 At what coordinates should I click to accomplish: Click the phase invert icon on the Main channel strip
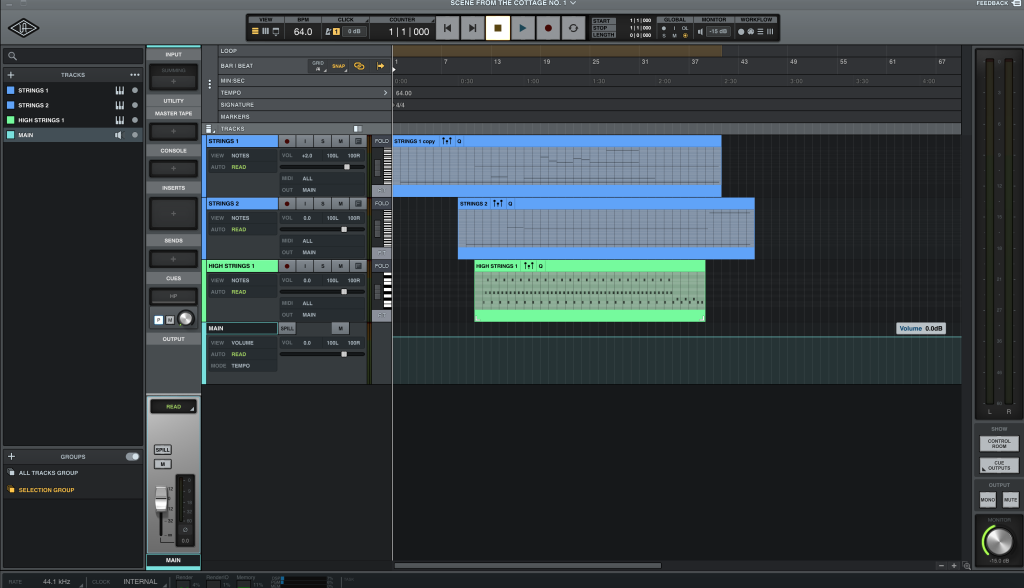[x=183, y=529]
